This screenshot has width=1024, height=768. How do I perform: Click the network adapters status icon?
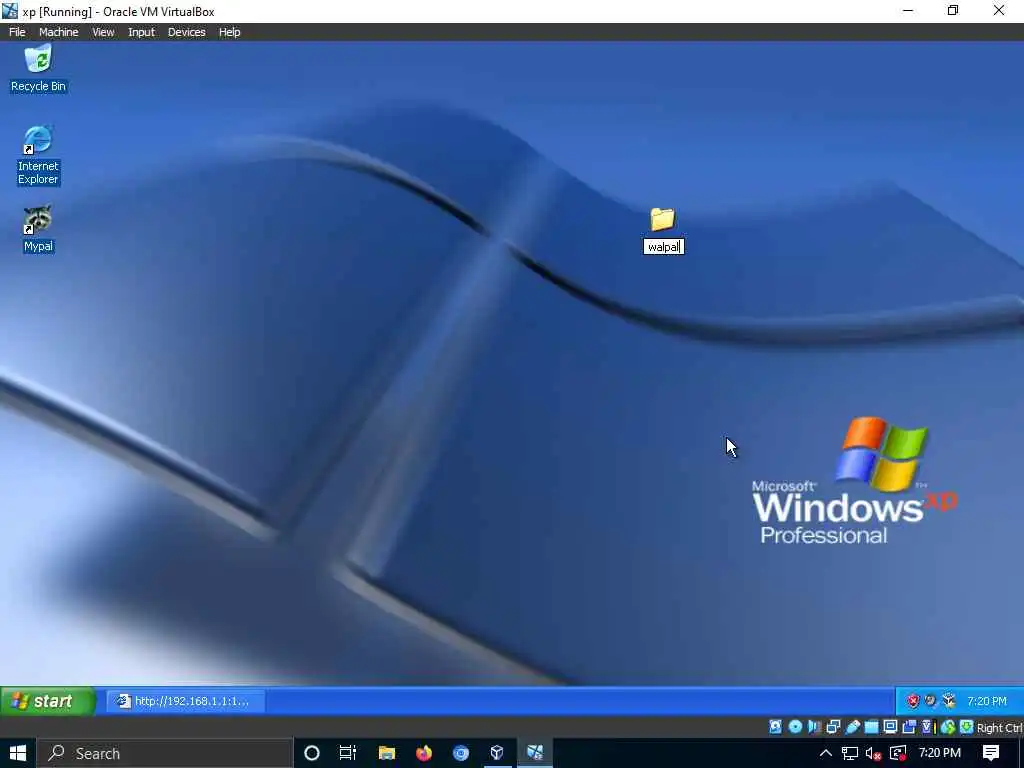tap(833, 727)
